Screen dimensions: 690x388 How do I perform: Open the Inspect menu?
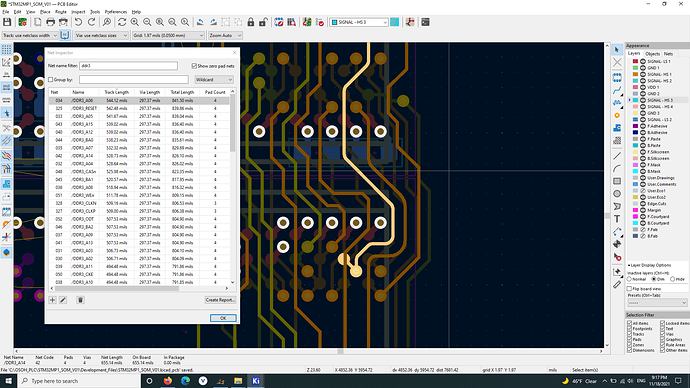[x=78, y=12]
